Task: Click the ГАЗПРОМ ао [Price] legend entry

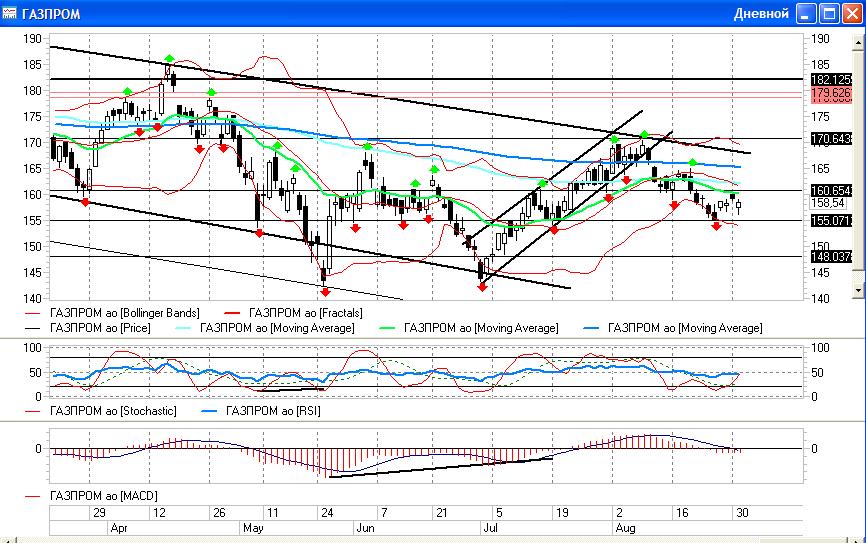Action: click(x=100, y=328)
